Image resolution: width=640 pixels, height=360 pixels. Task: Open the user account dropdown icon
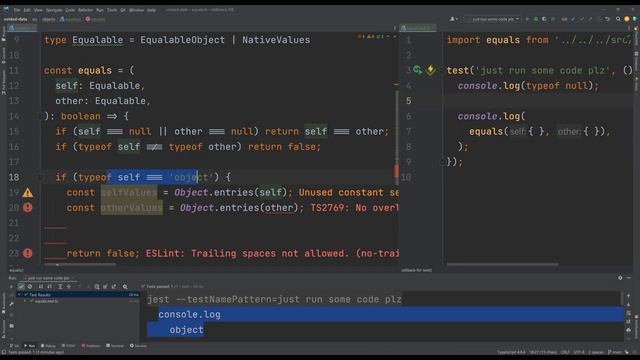453,19
